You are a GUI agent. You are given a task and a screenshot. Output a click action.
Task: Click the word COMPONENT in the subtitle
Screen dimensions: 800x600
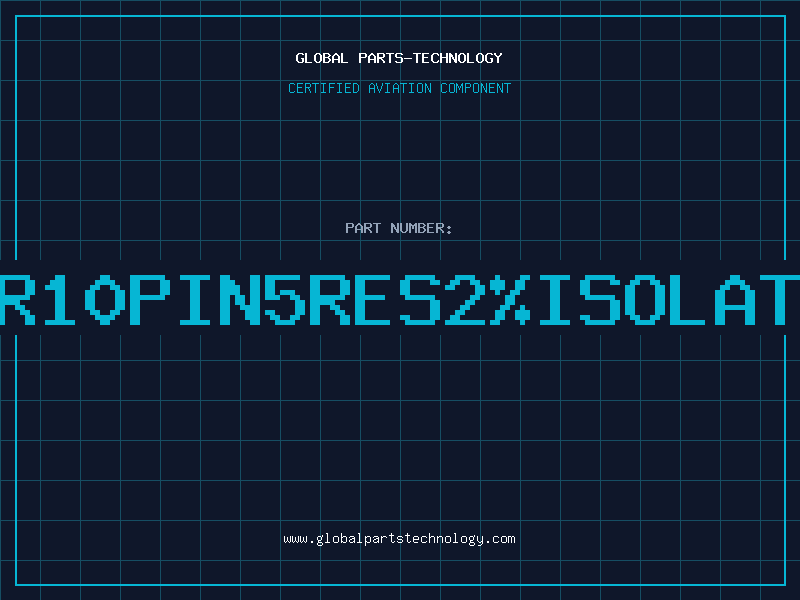[x=475, y=88]
